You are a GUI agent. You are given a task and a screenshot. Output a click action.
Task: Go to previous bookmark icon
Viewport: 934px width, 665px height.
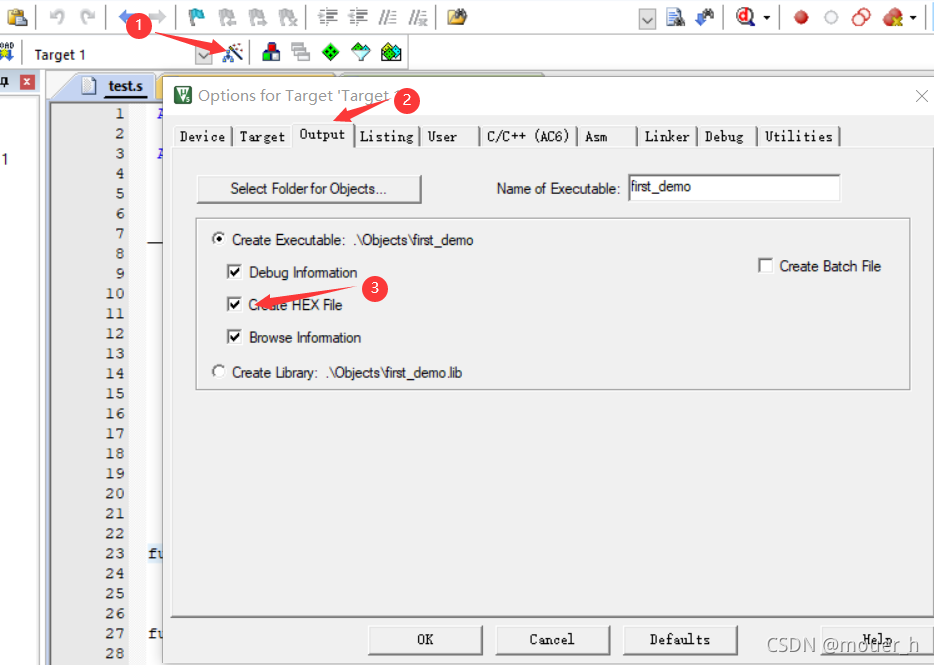[227, 17]
